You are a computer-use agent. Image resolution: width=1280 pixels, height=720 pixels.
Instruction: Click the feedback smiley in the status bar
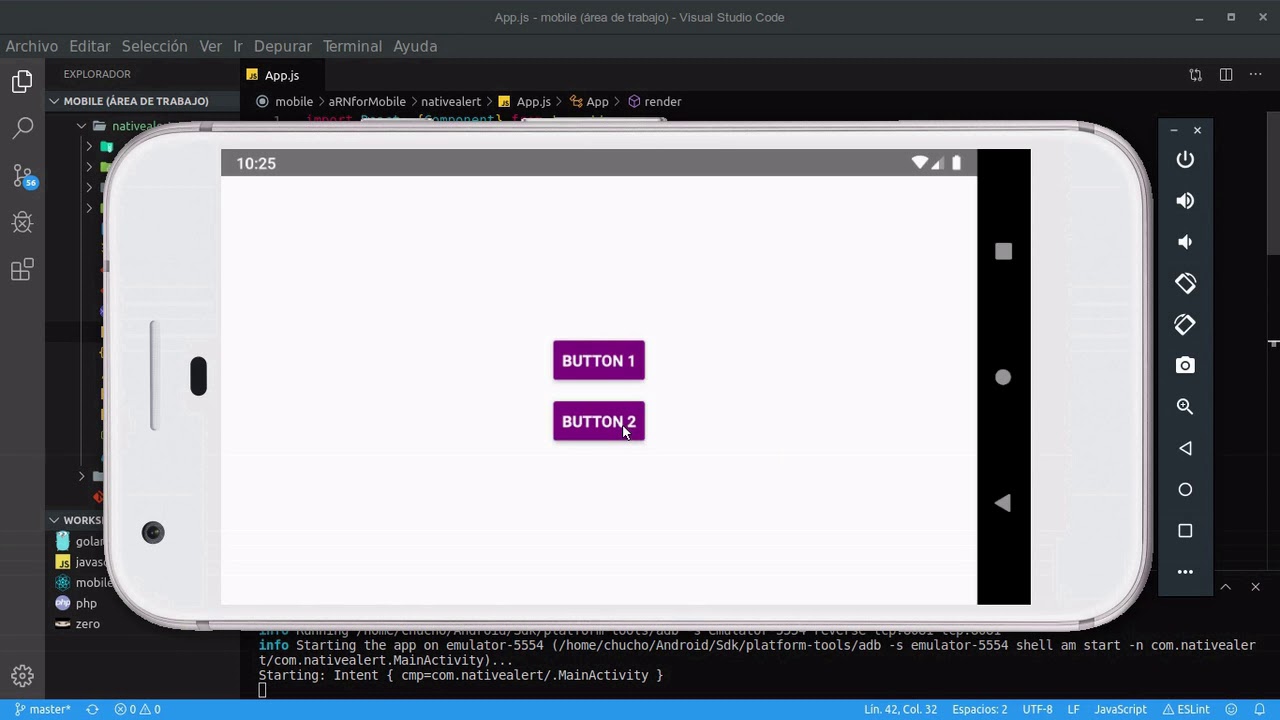pos(1231,709)
